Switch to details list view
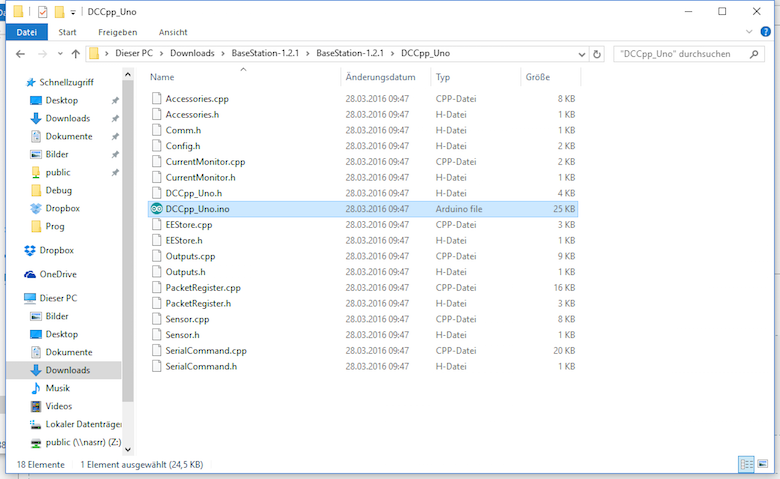The image size is (780, 479). [744, 464]
